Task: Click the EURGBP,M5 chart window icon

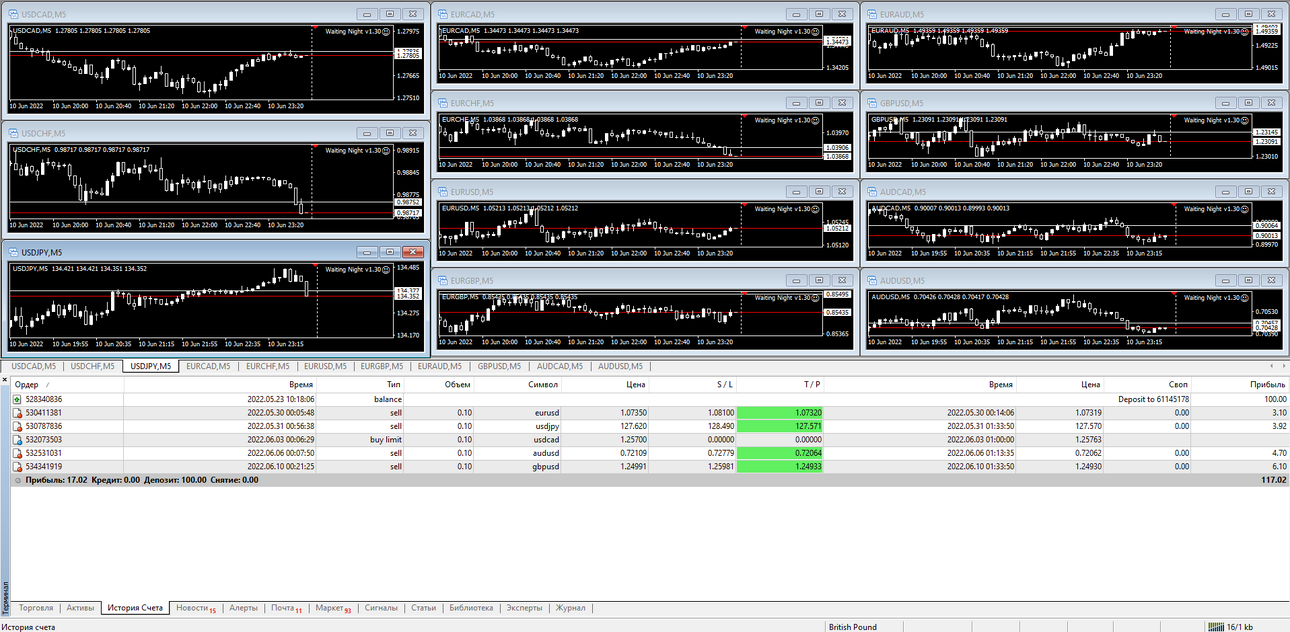Action: click(x=443, y=280)
